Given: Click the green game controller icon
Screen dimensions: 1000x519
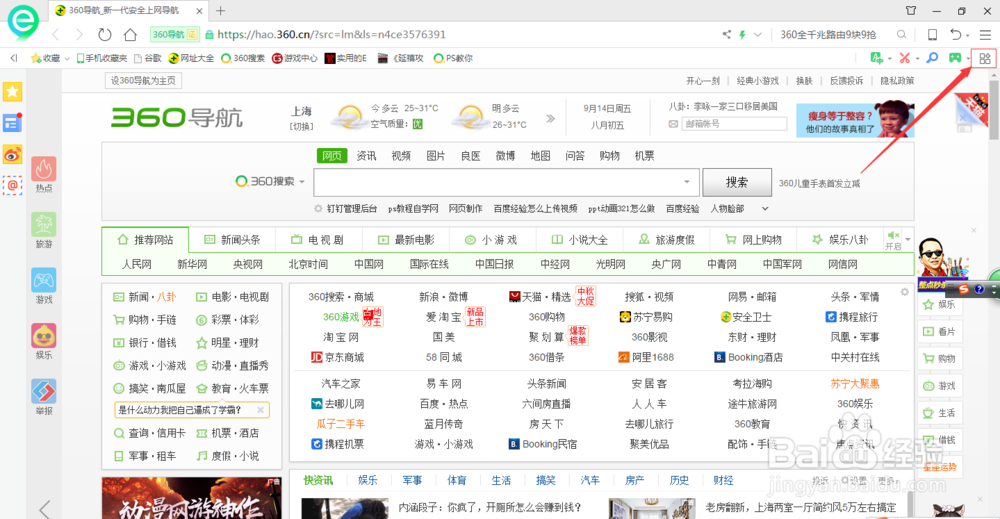Looking at the screenshot, I should pyautogui.click(x=955, y=58).
